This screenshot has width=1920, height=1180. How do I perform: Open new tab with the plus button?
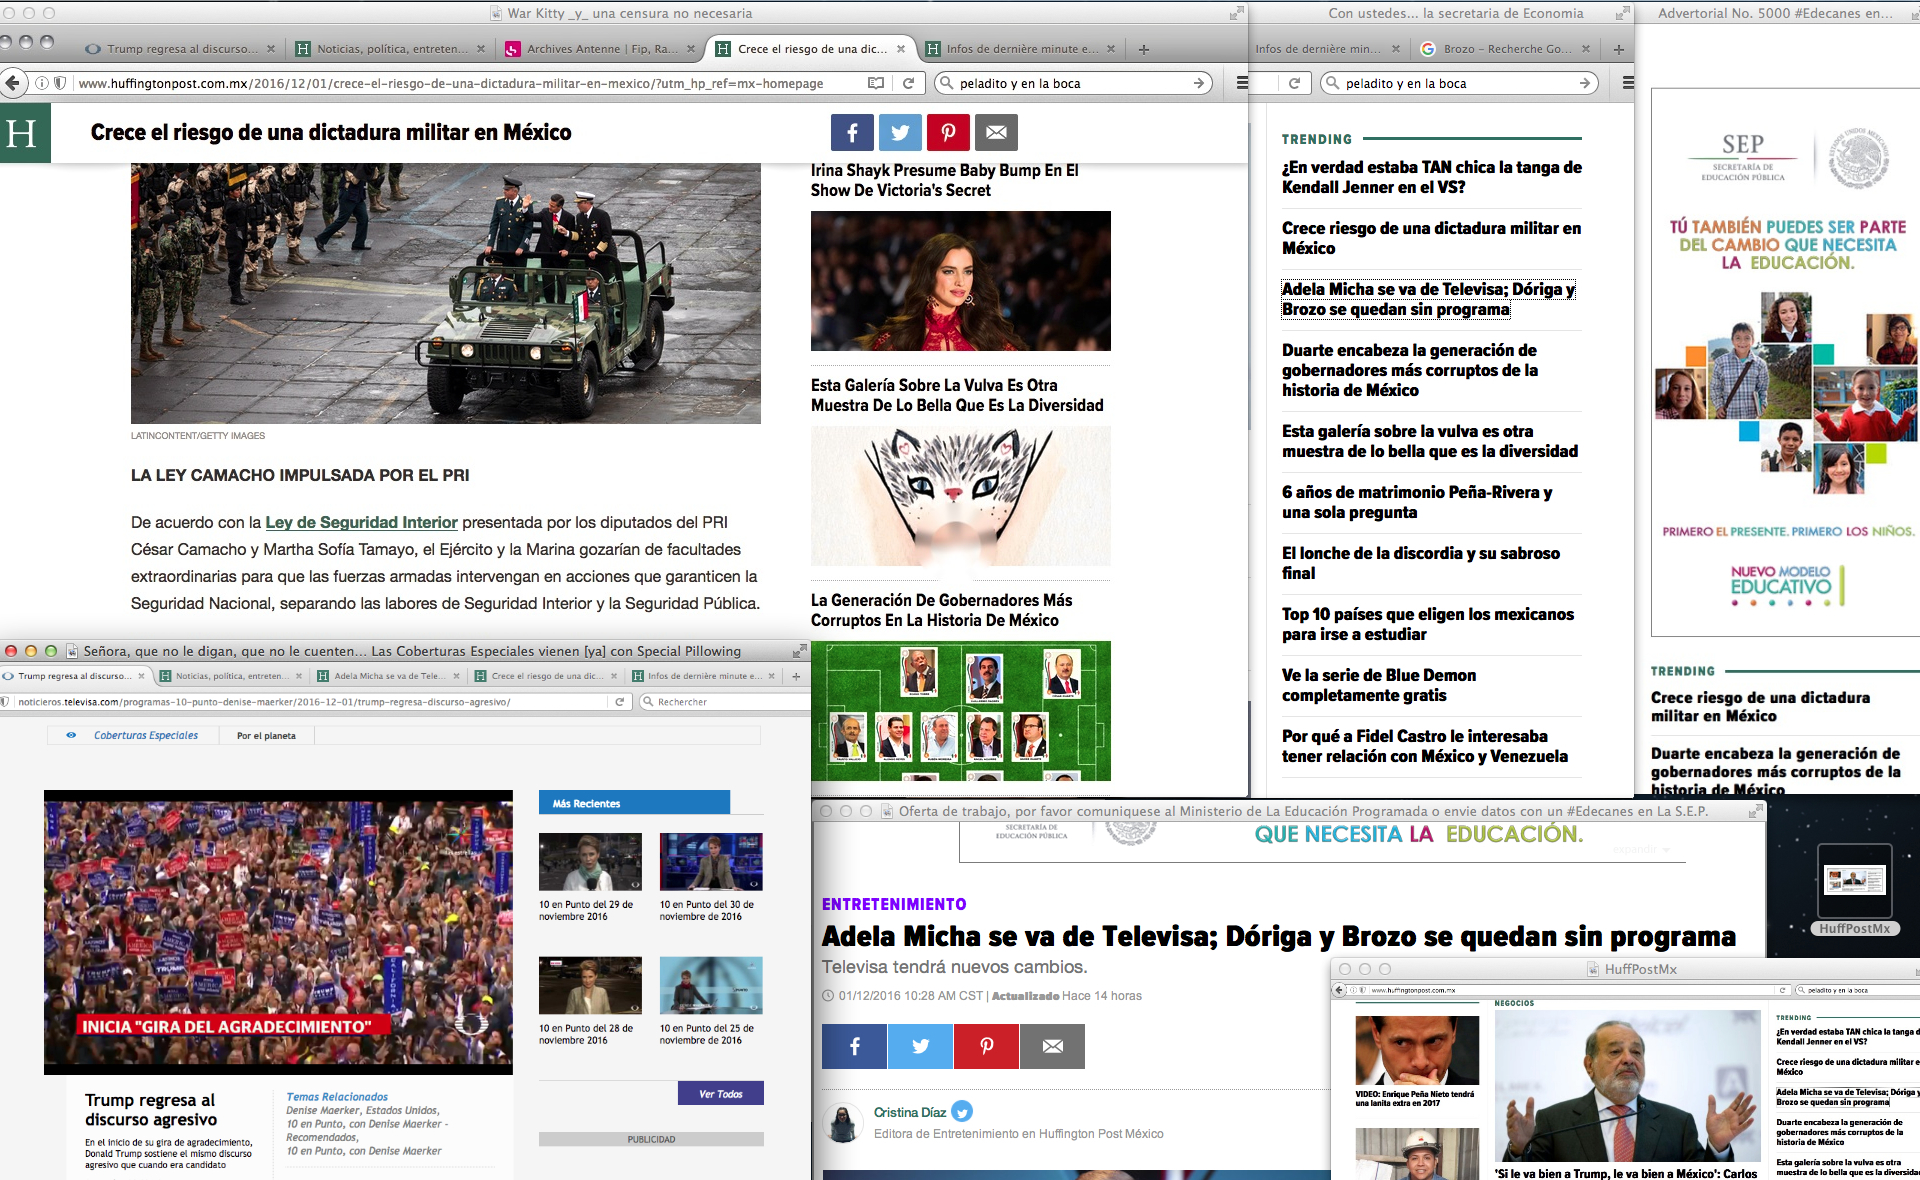click(1143, 49)
